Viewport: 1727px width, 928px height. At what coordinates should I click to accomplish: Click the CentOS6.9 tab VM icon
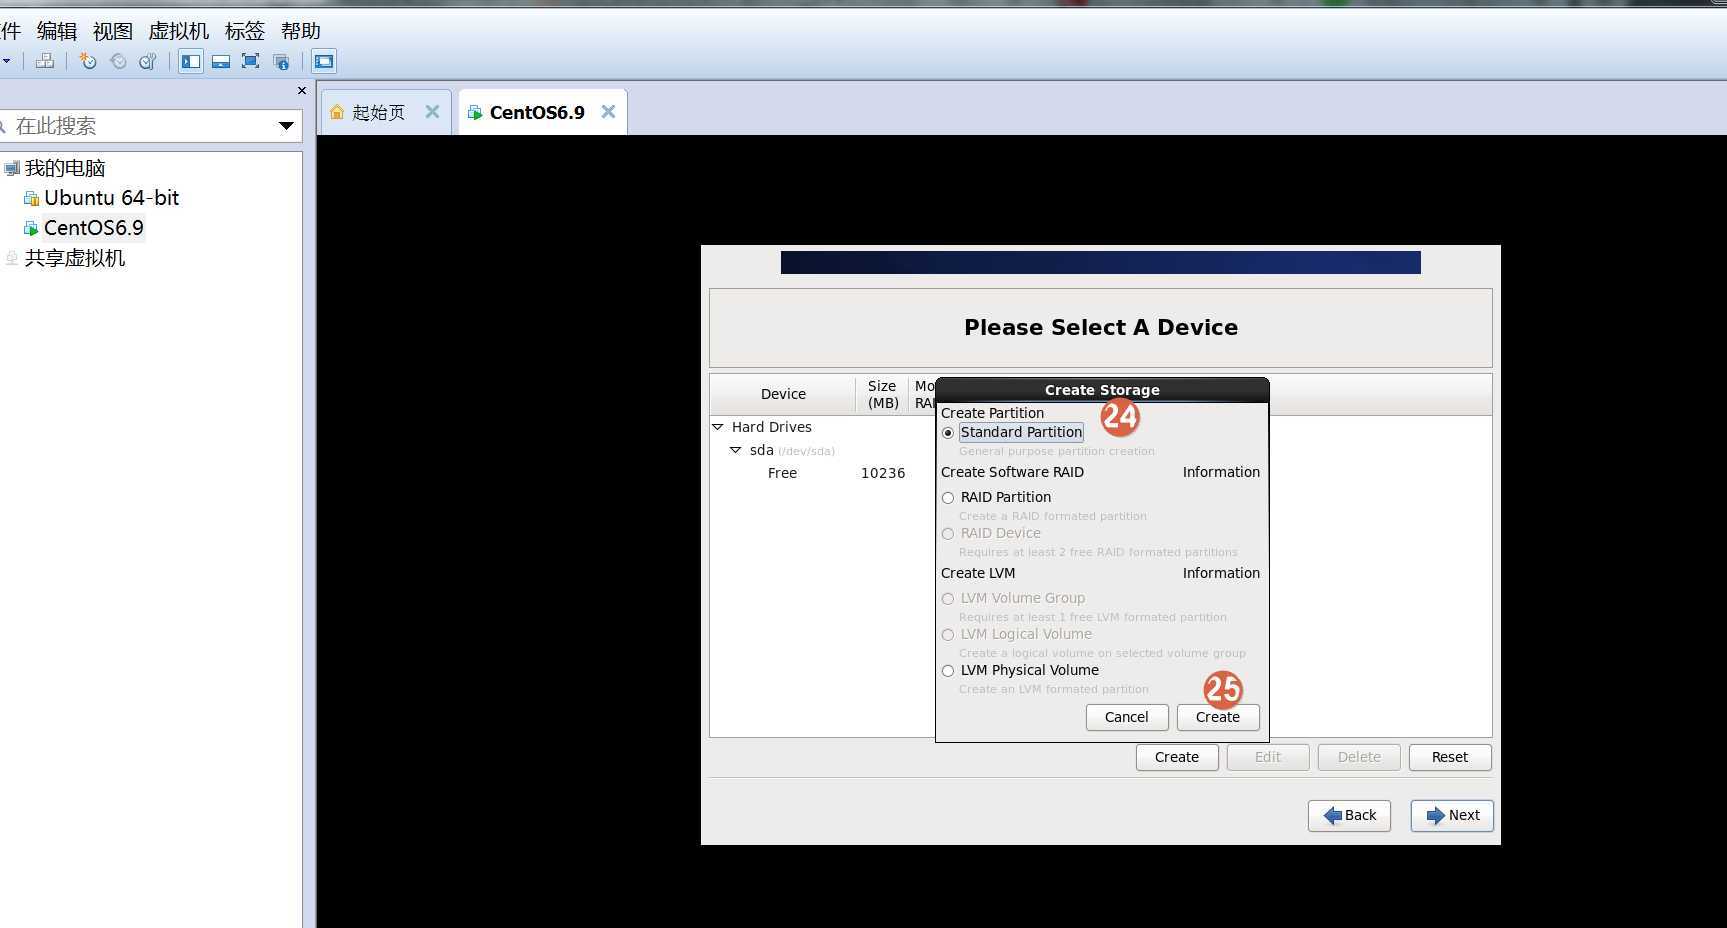tap(475, 112)
